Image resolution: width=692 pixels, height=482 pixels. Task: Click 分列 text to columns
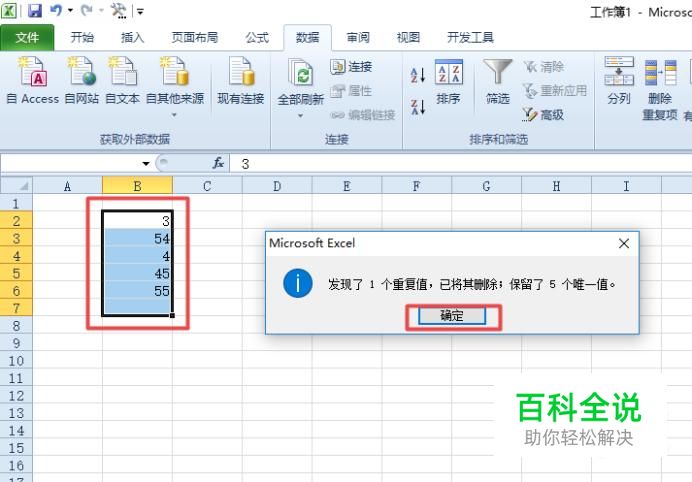(x=619, y=80)
